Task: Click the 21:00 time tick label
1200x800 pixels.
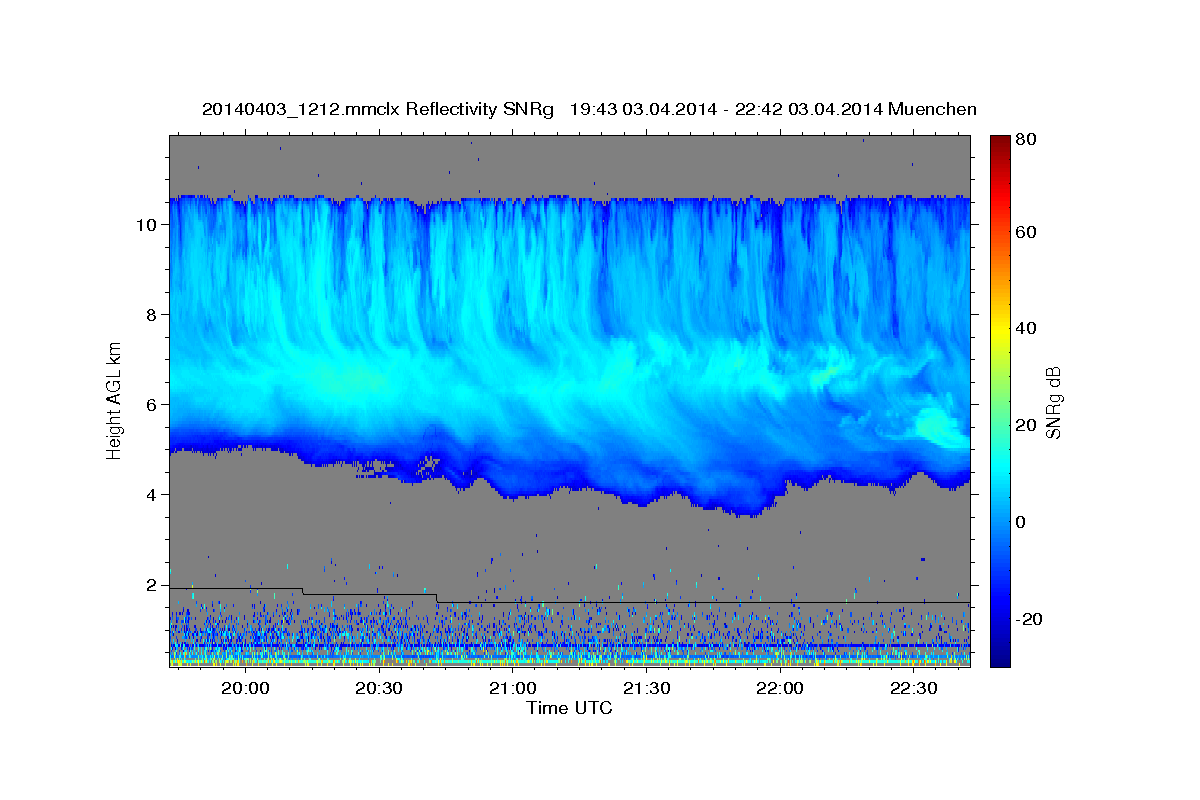Action: (512, 688)
